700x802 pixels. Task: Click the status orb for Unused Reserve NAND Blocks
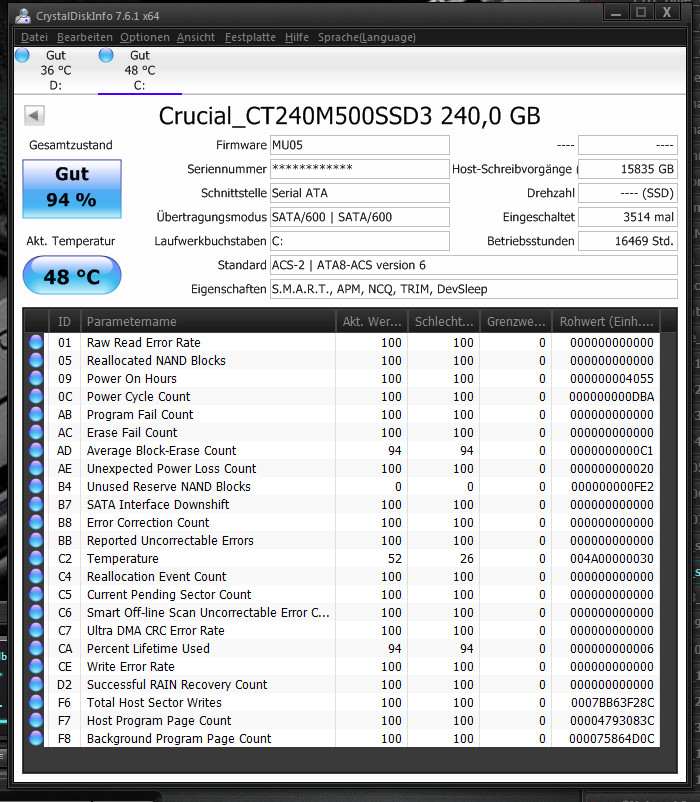[x=36, y=486]
